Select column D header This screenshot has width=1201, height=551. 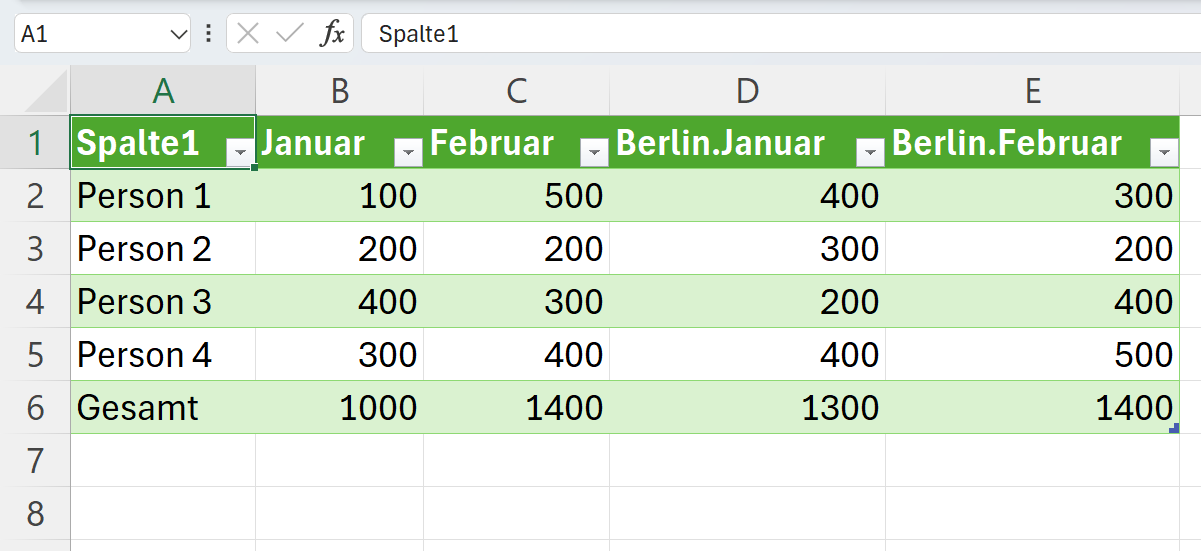coord(747,91)
